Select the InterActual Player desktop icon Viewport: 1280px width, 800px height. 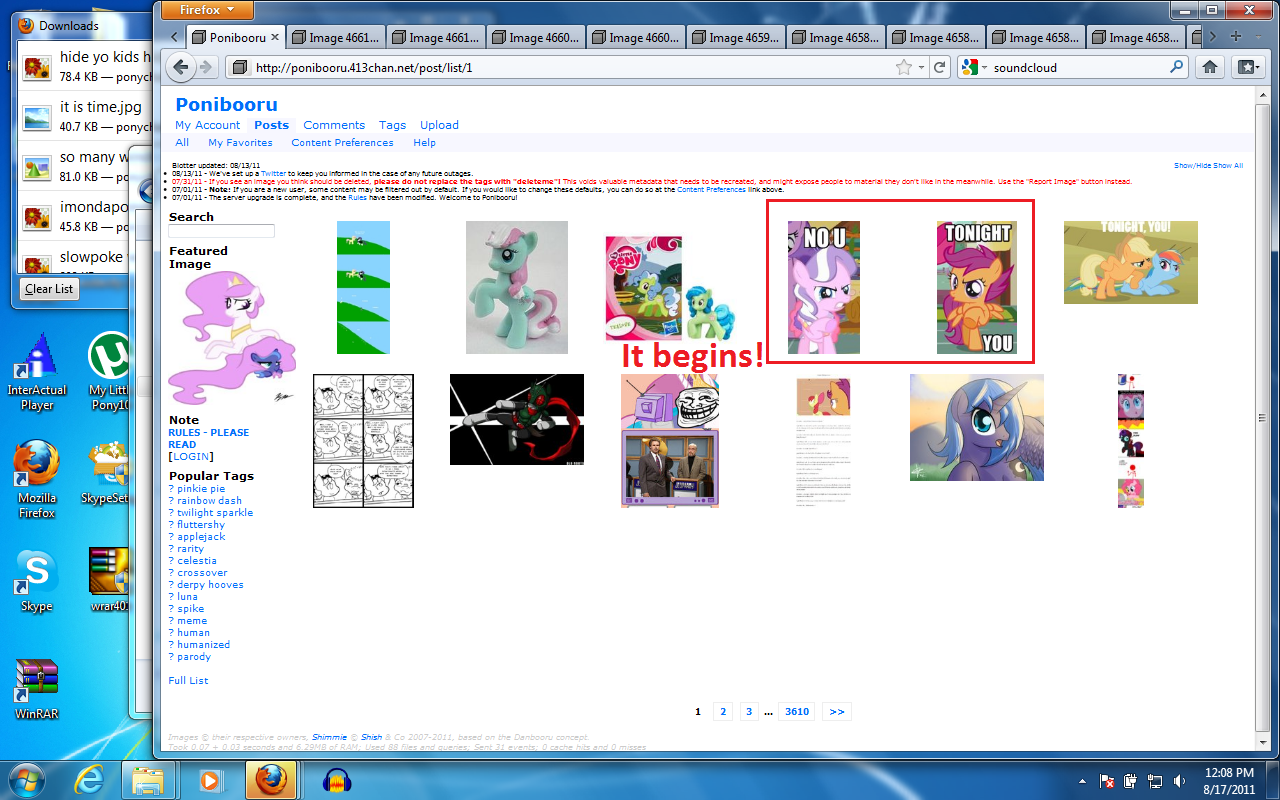pos(37,371)
